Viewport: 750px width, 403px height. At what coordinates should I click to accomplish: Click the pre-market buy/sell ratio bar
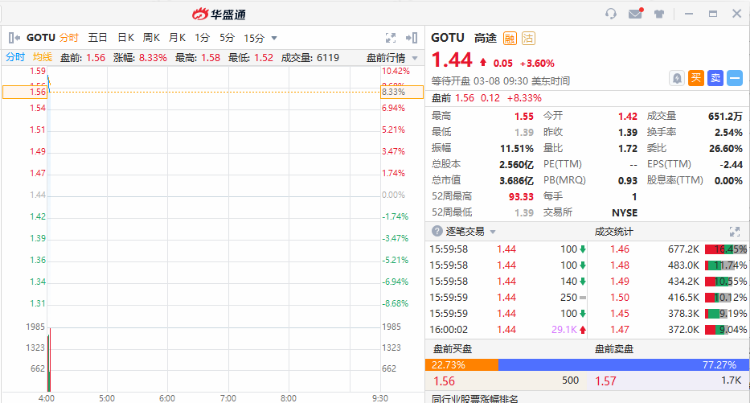pyautogui.click(x=587, y=365)
